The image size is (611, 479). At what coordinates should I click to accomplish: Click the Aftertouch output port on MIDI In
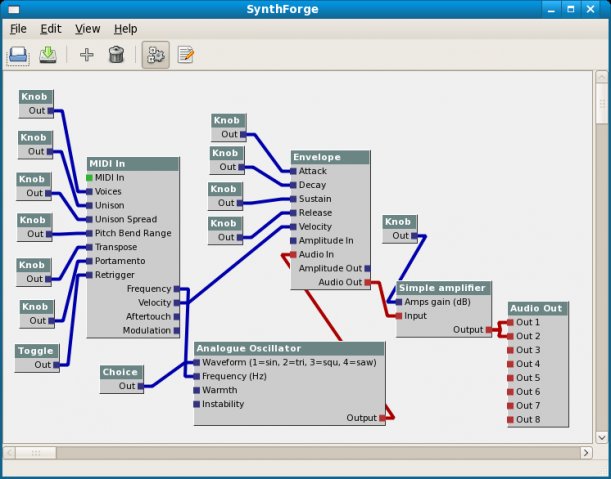tap(177, 317)
